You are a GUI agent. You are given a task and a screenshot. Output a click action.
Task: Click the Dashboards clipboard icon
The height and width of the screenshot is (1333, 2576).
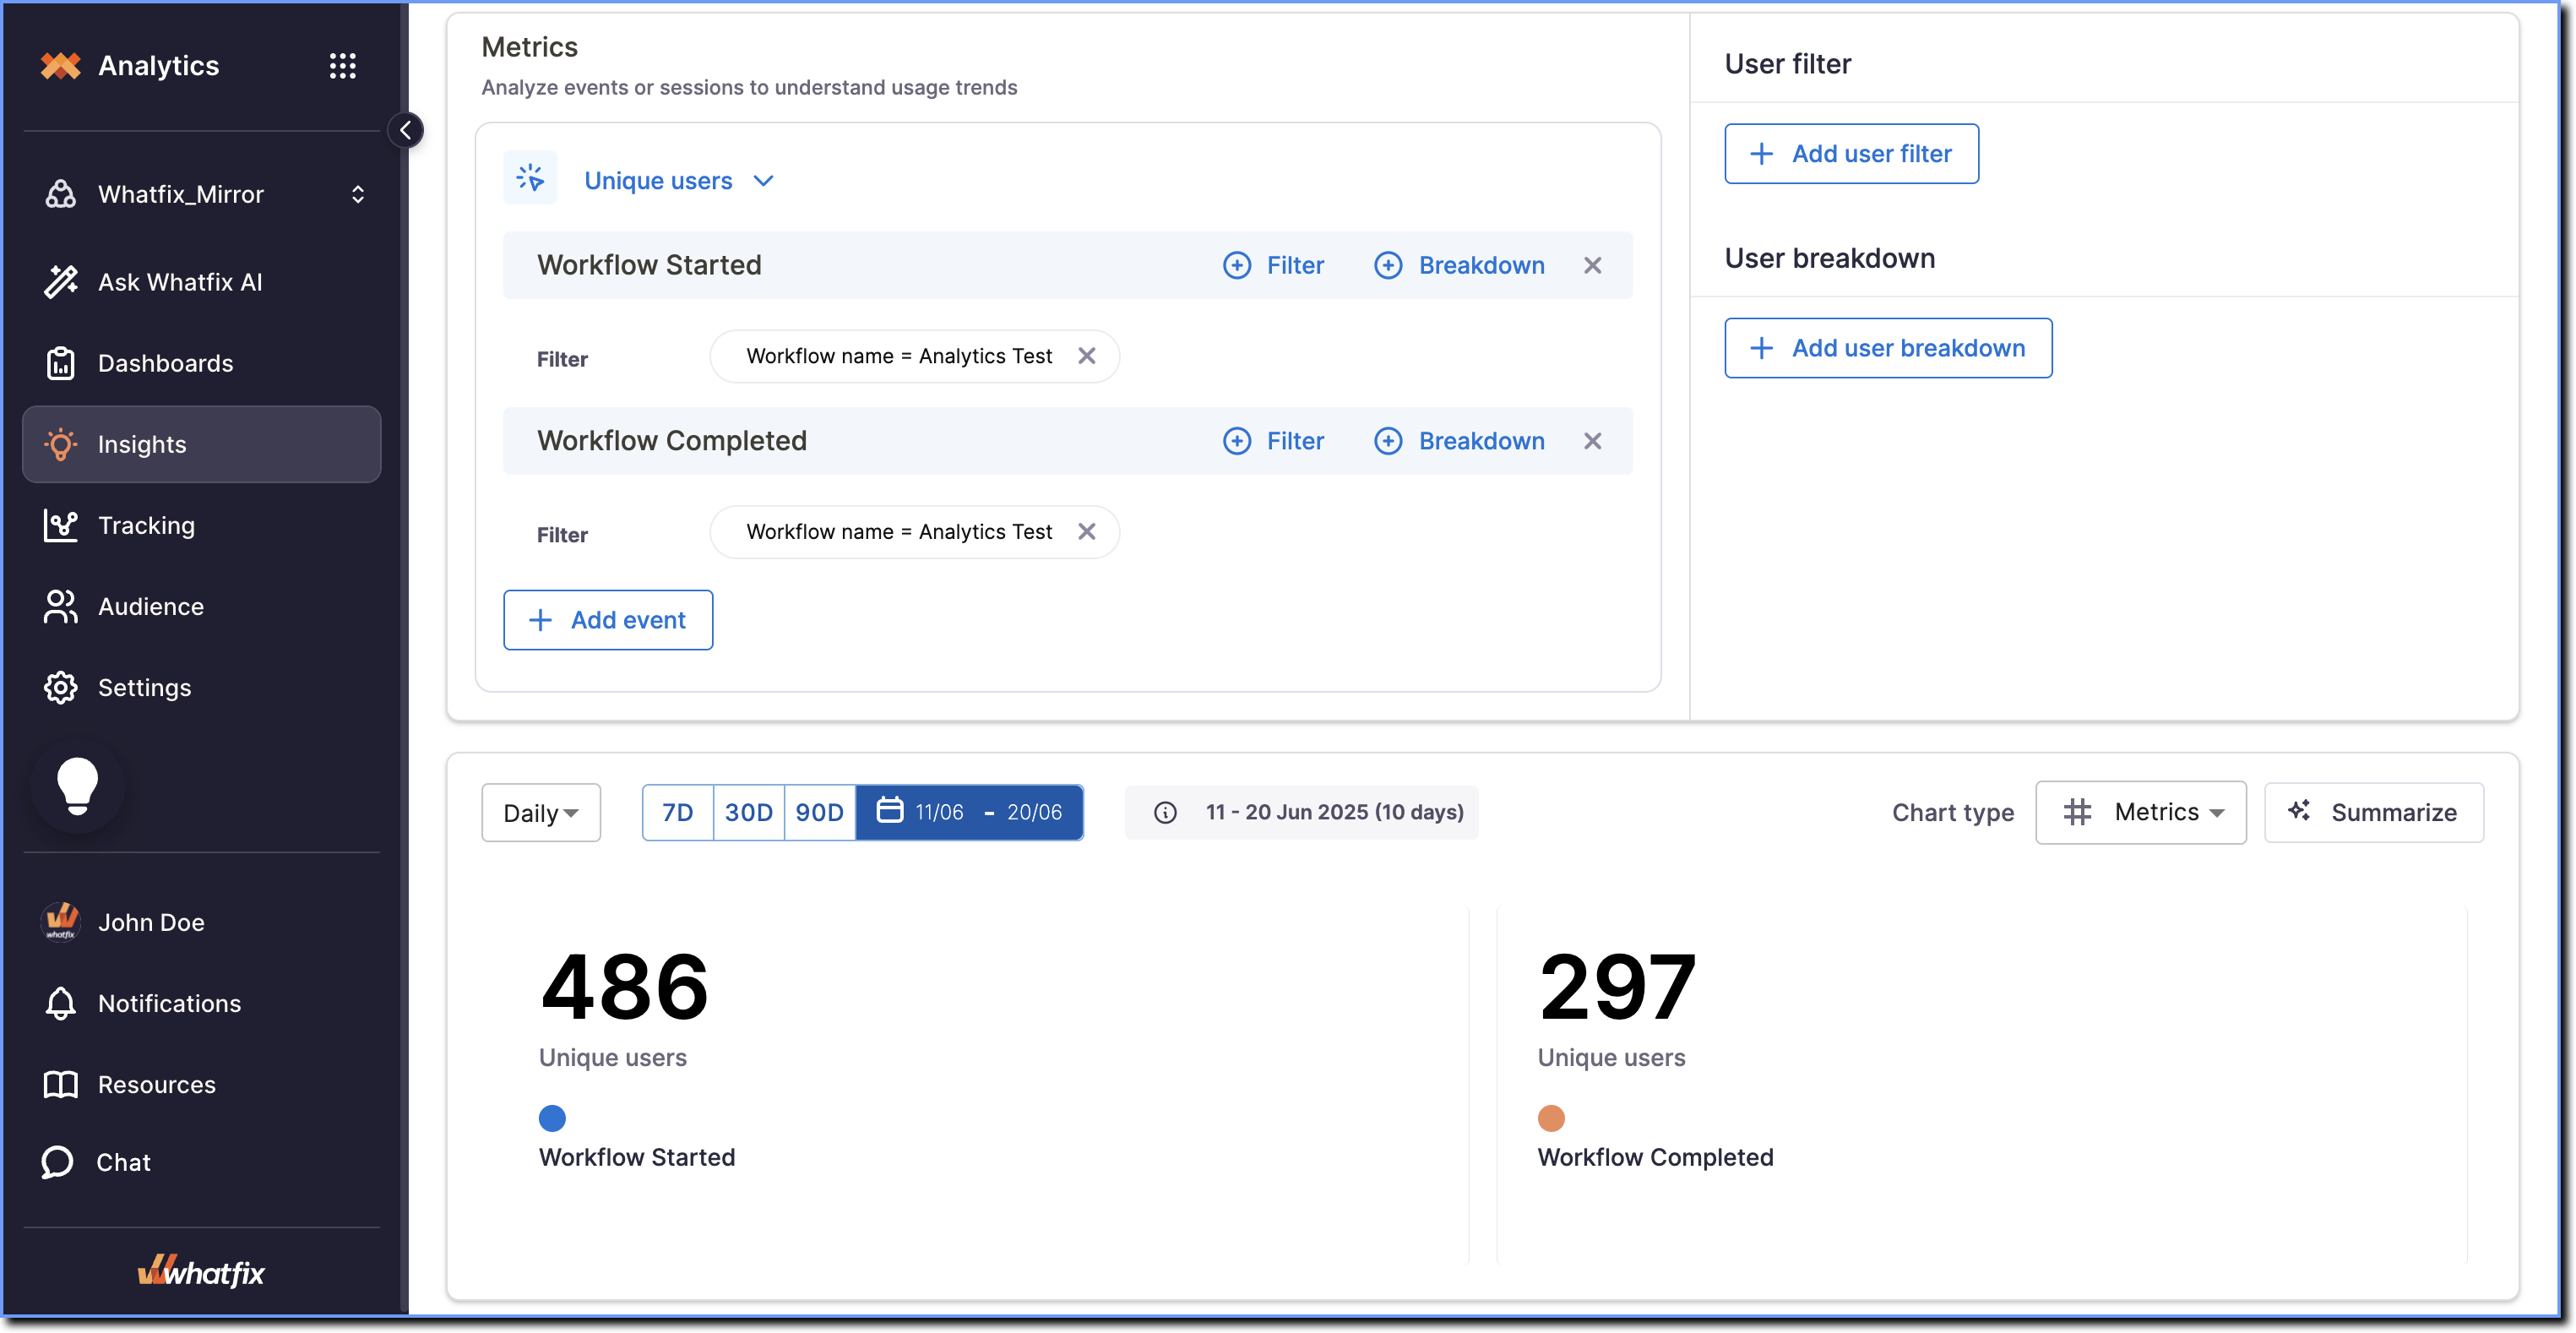61,363
